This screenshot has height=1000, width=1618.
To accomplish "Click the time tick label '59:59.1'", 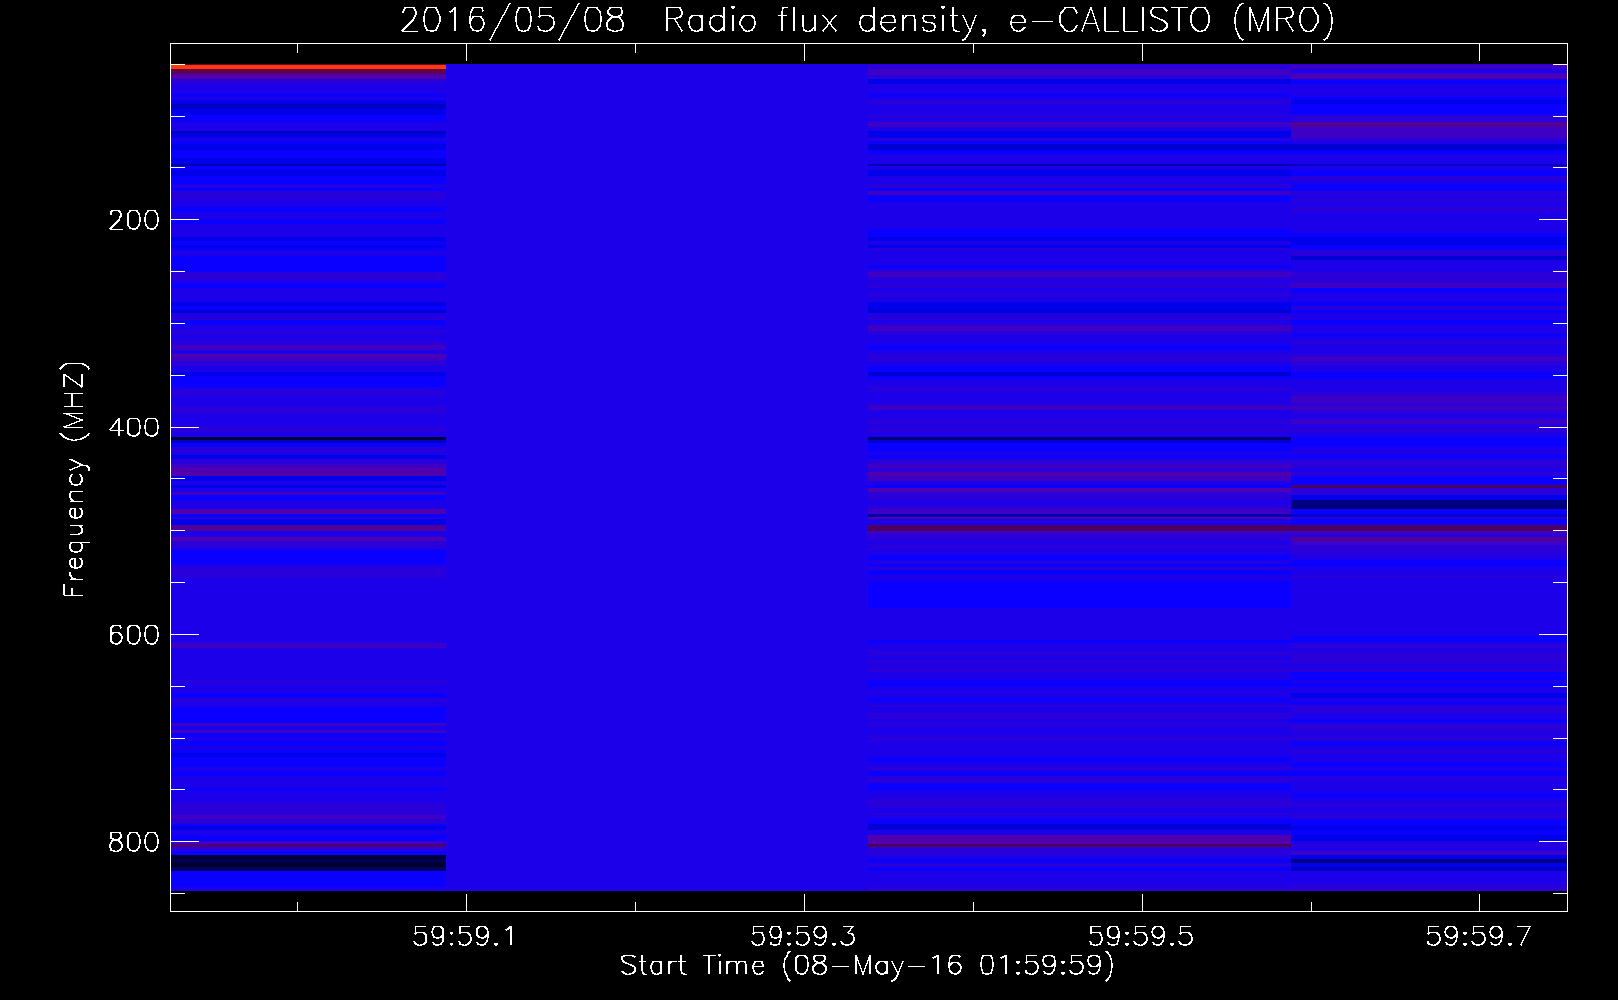I will (x=465, y=936).
